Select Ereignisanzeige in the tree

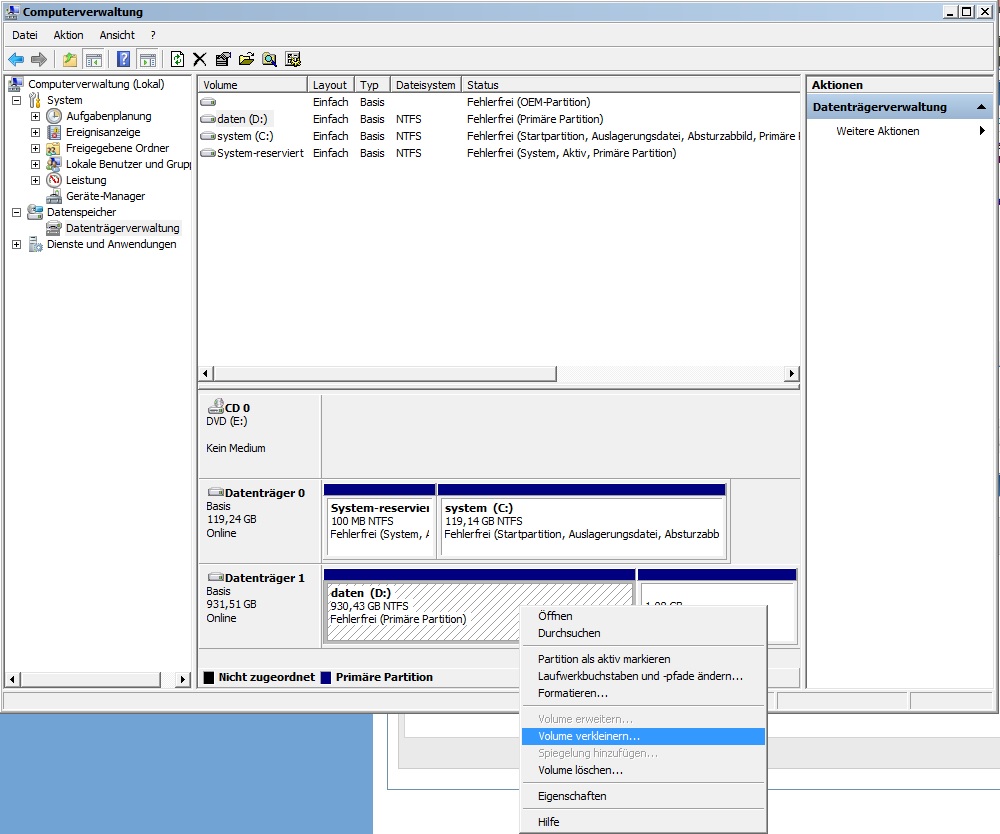click(103, 132)
